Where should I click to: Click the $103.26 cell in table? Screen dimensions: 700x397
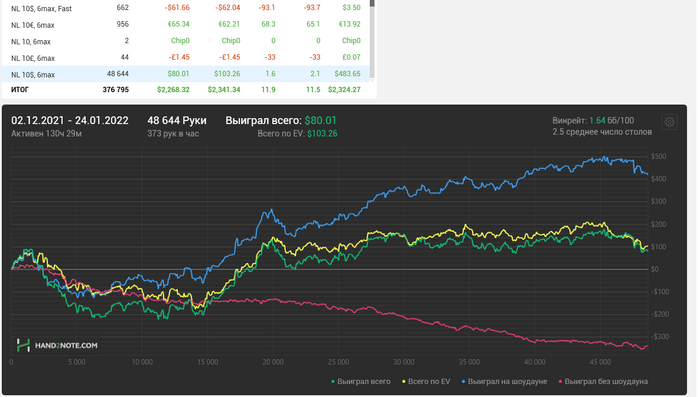(227, 74)
